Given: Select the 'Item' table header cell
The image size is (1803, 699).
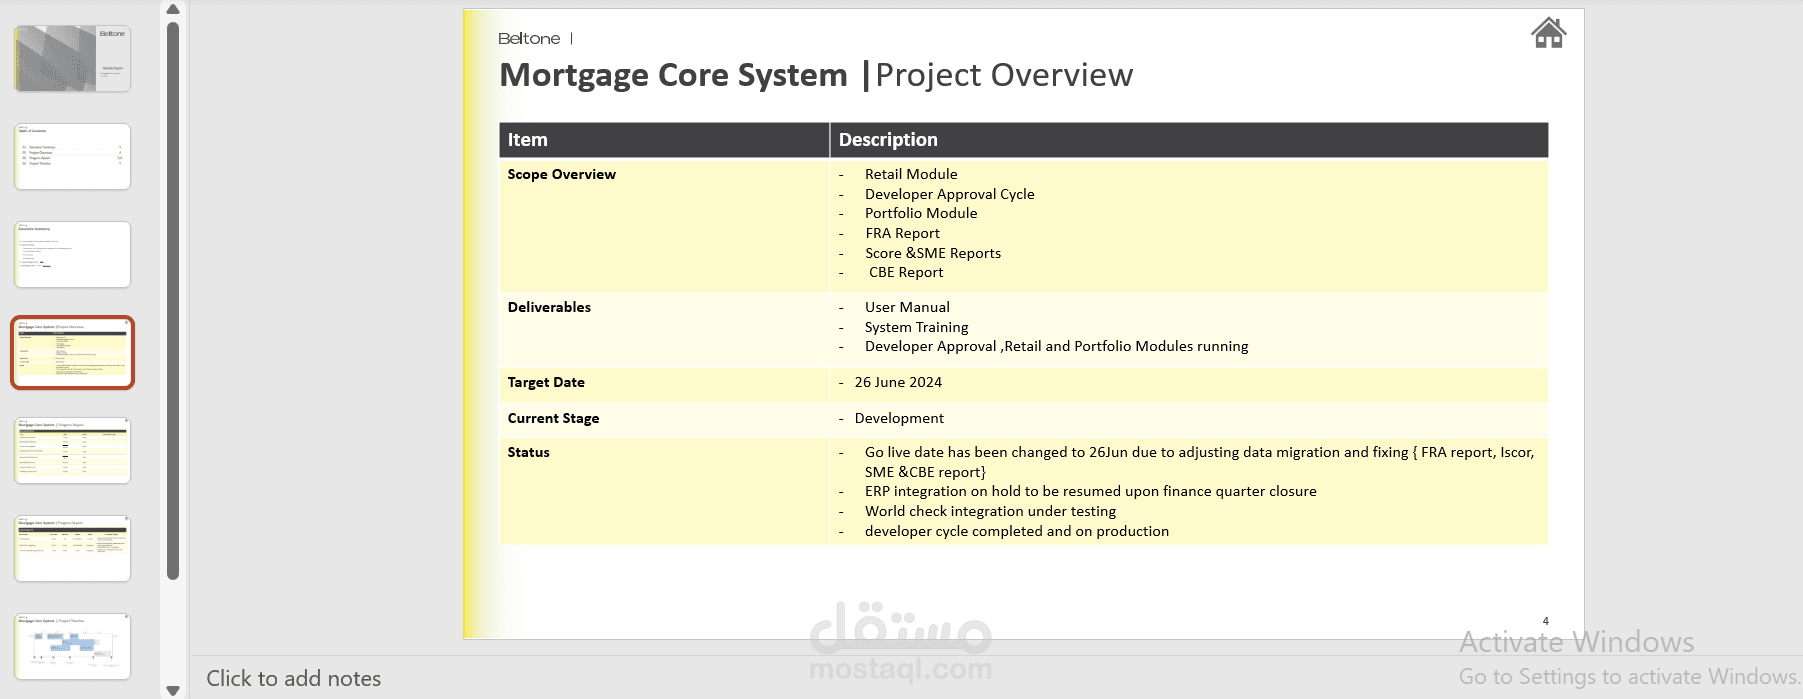Looking at the screenshot, I should (x=664, y=140).
